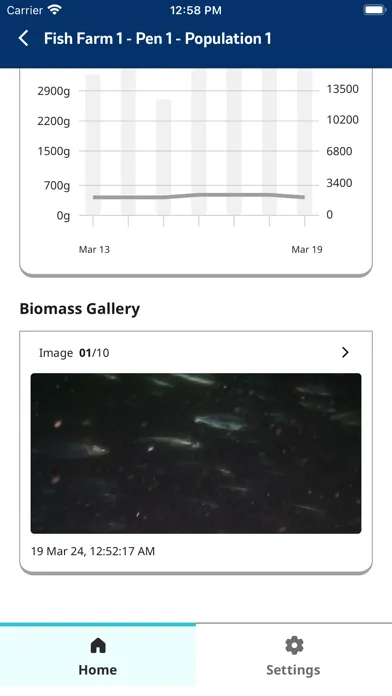
Task: Open the fish biomass gallery image
Action: pos(196,453)
